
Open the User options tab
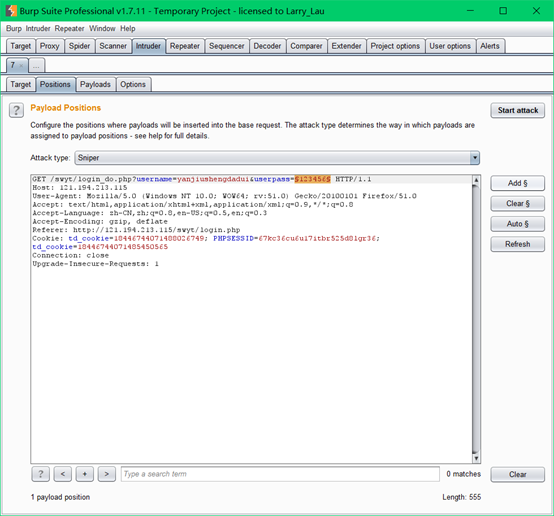pyautogui.click(x=450, y=46)
